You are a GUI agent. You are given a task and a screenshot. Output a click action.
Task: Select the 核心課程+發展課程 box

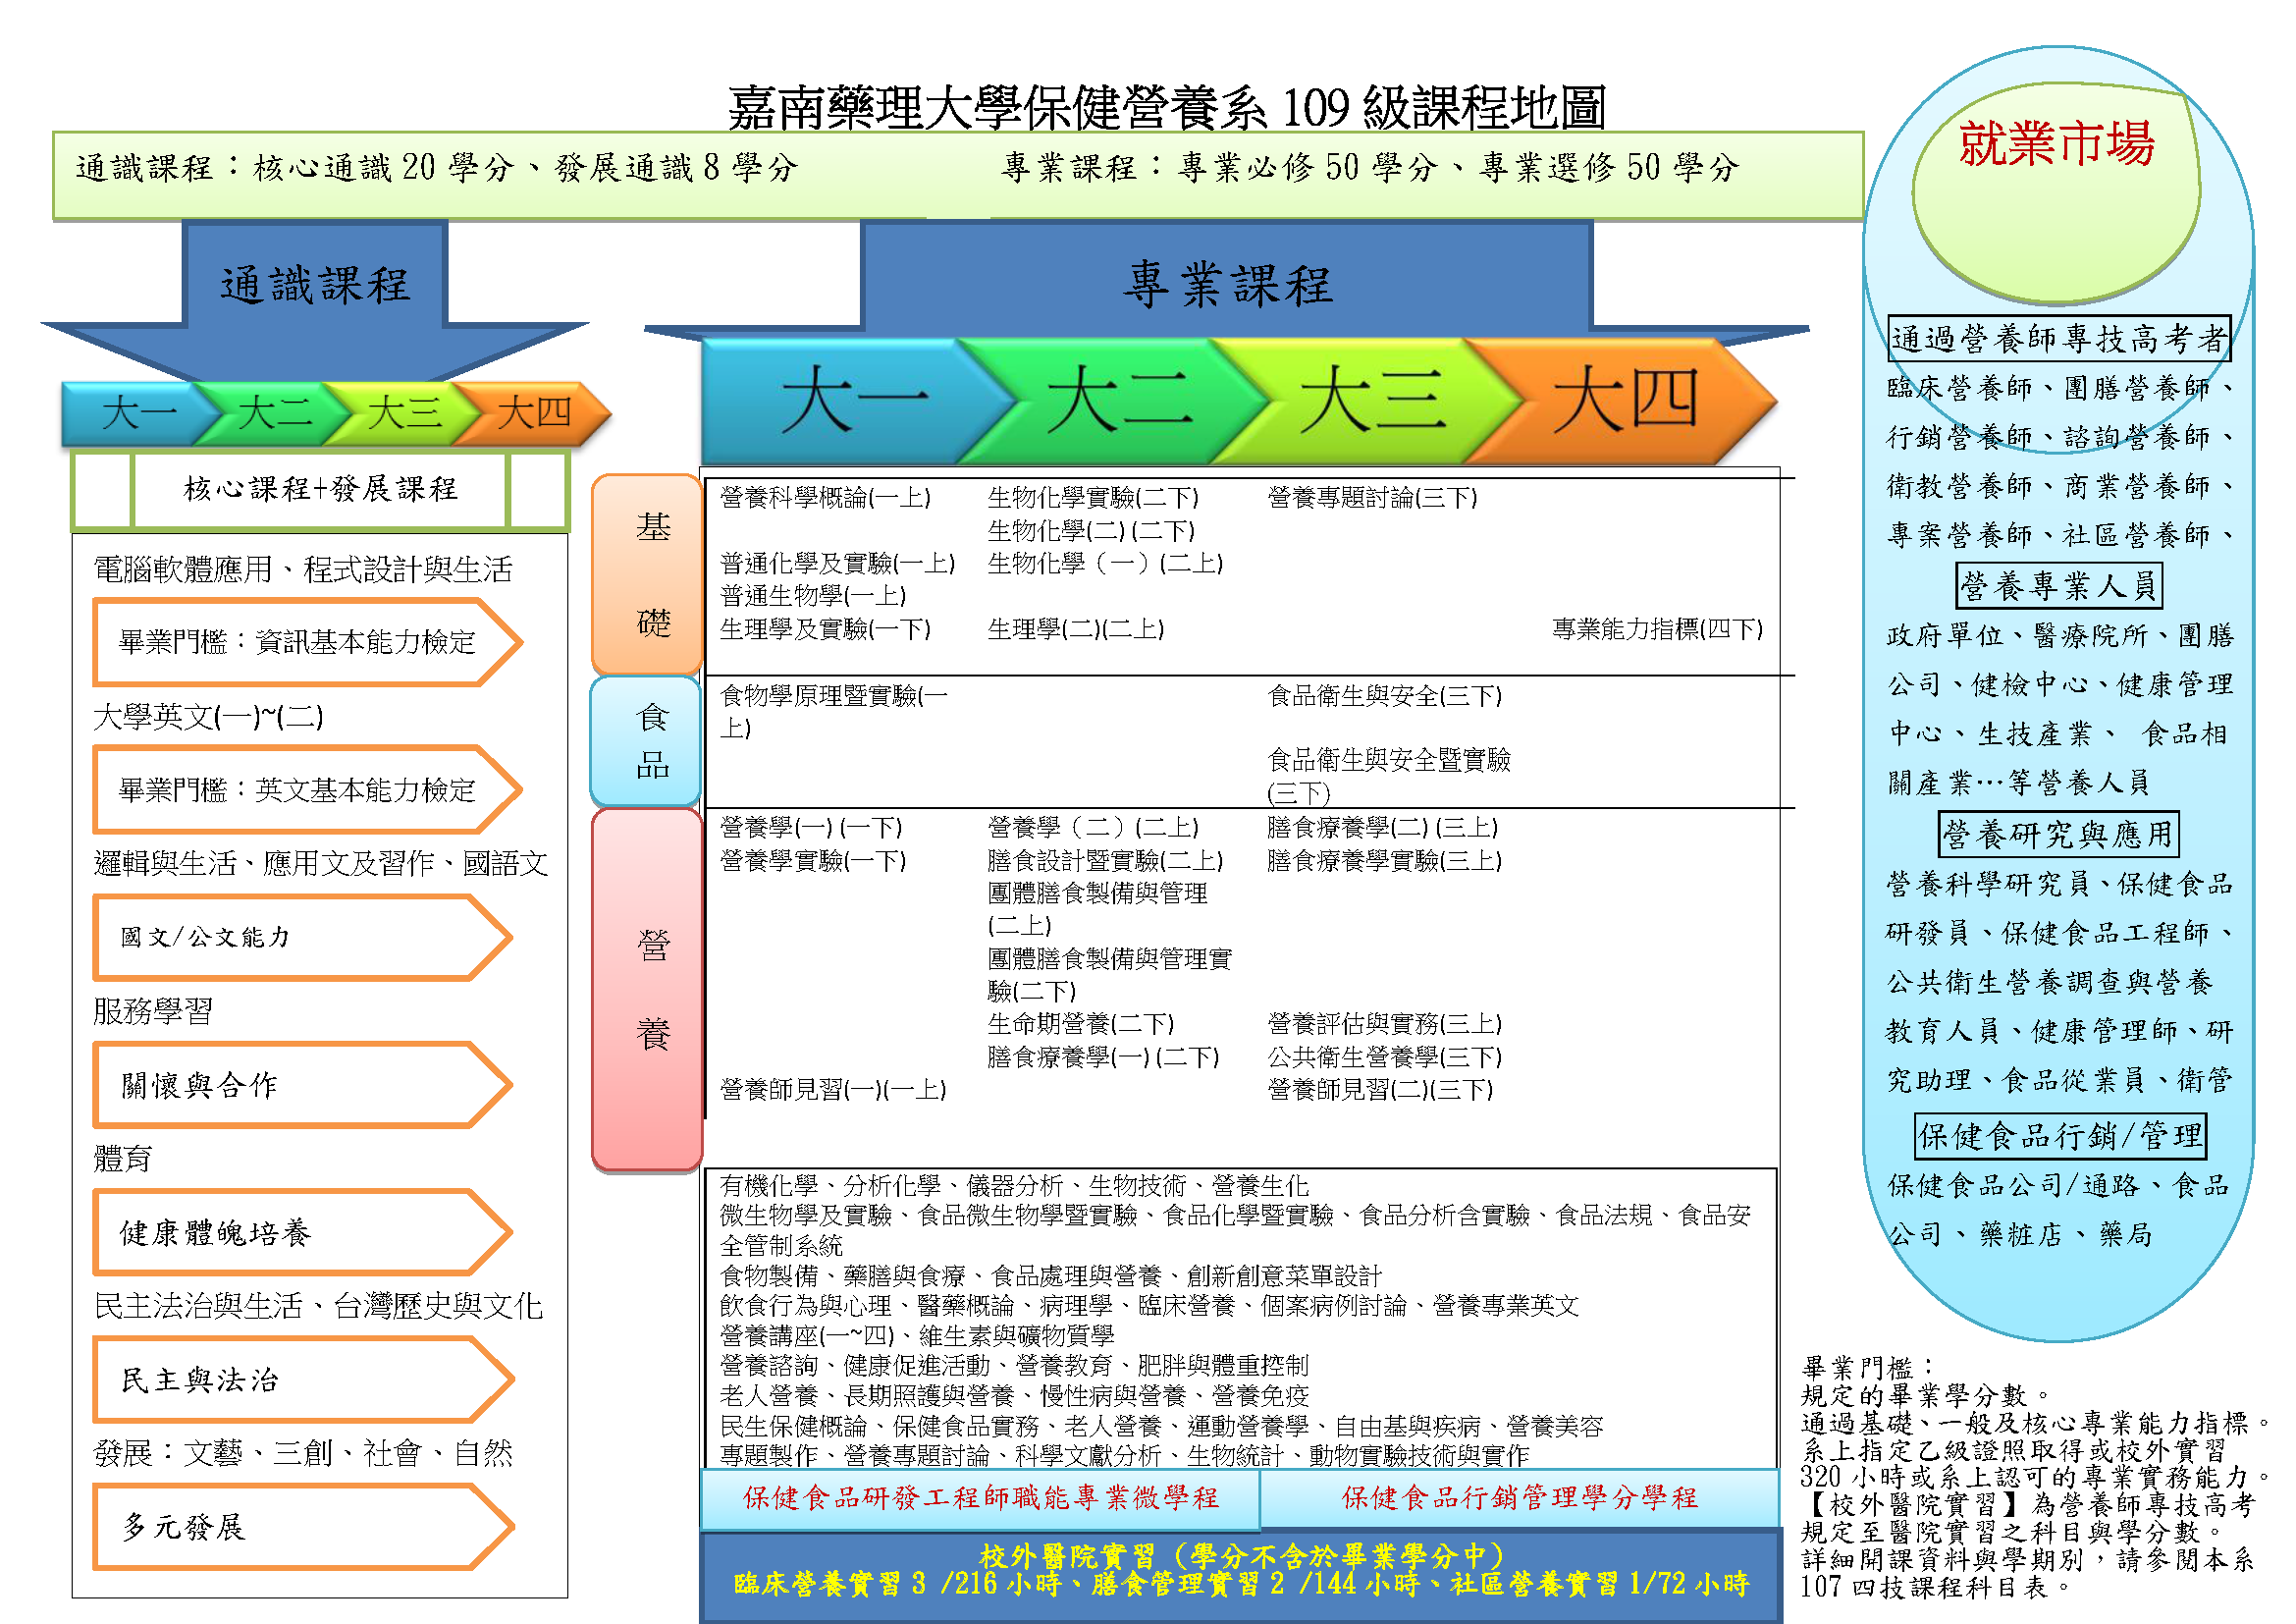[x=320, y=489]
